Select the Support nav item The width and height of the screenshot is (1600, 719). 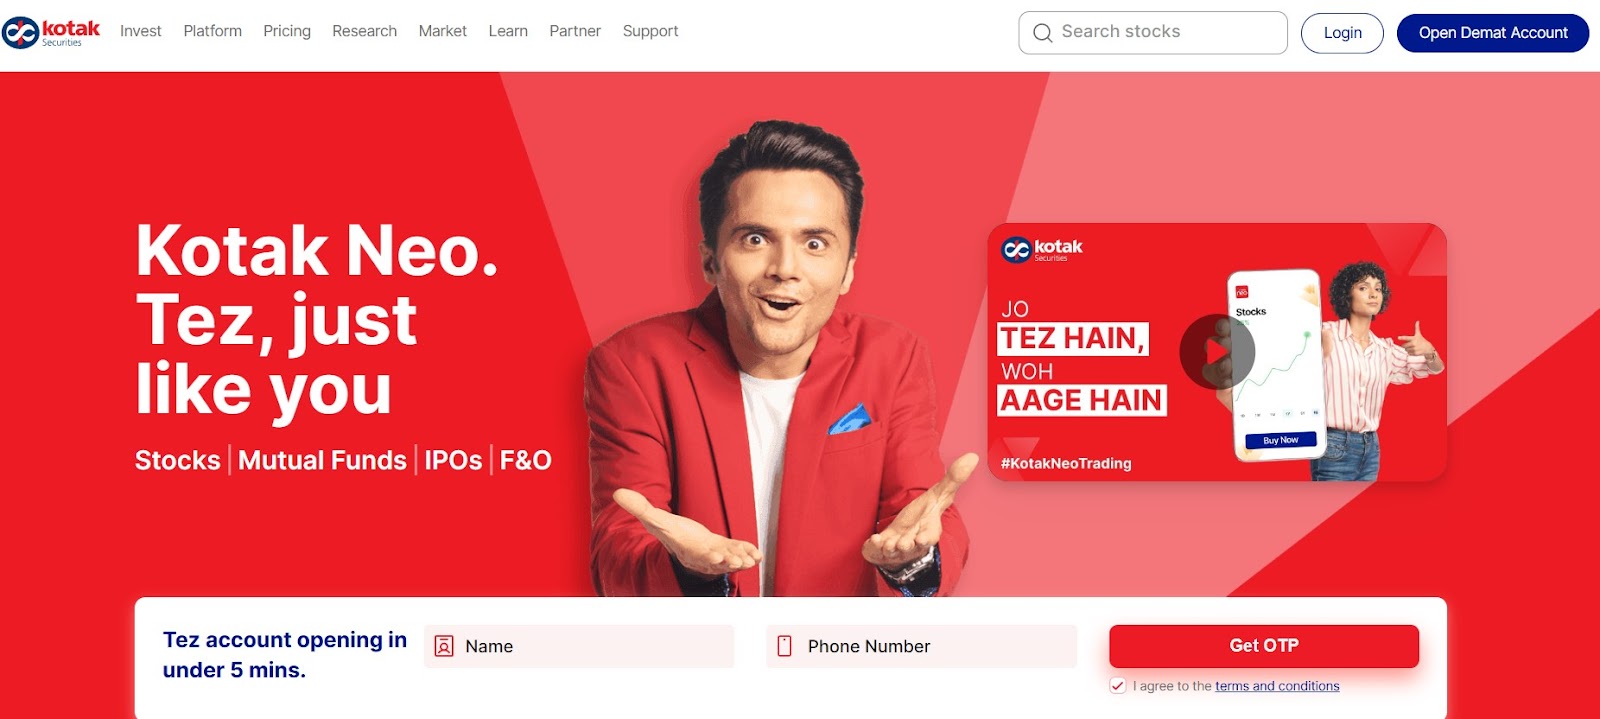[x=651, y=31]
